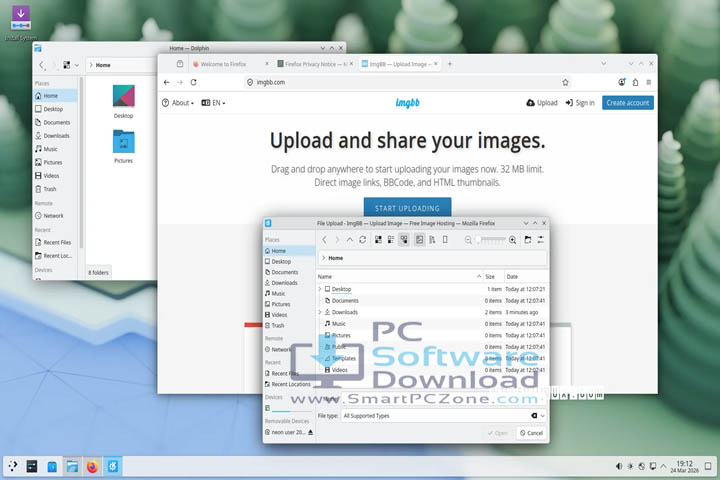Go to parent folder in file dialog
This screenshot has width=720, height=480.
(x=349, y=240)
